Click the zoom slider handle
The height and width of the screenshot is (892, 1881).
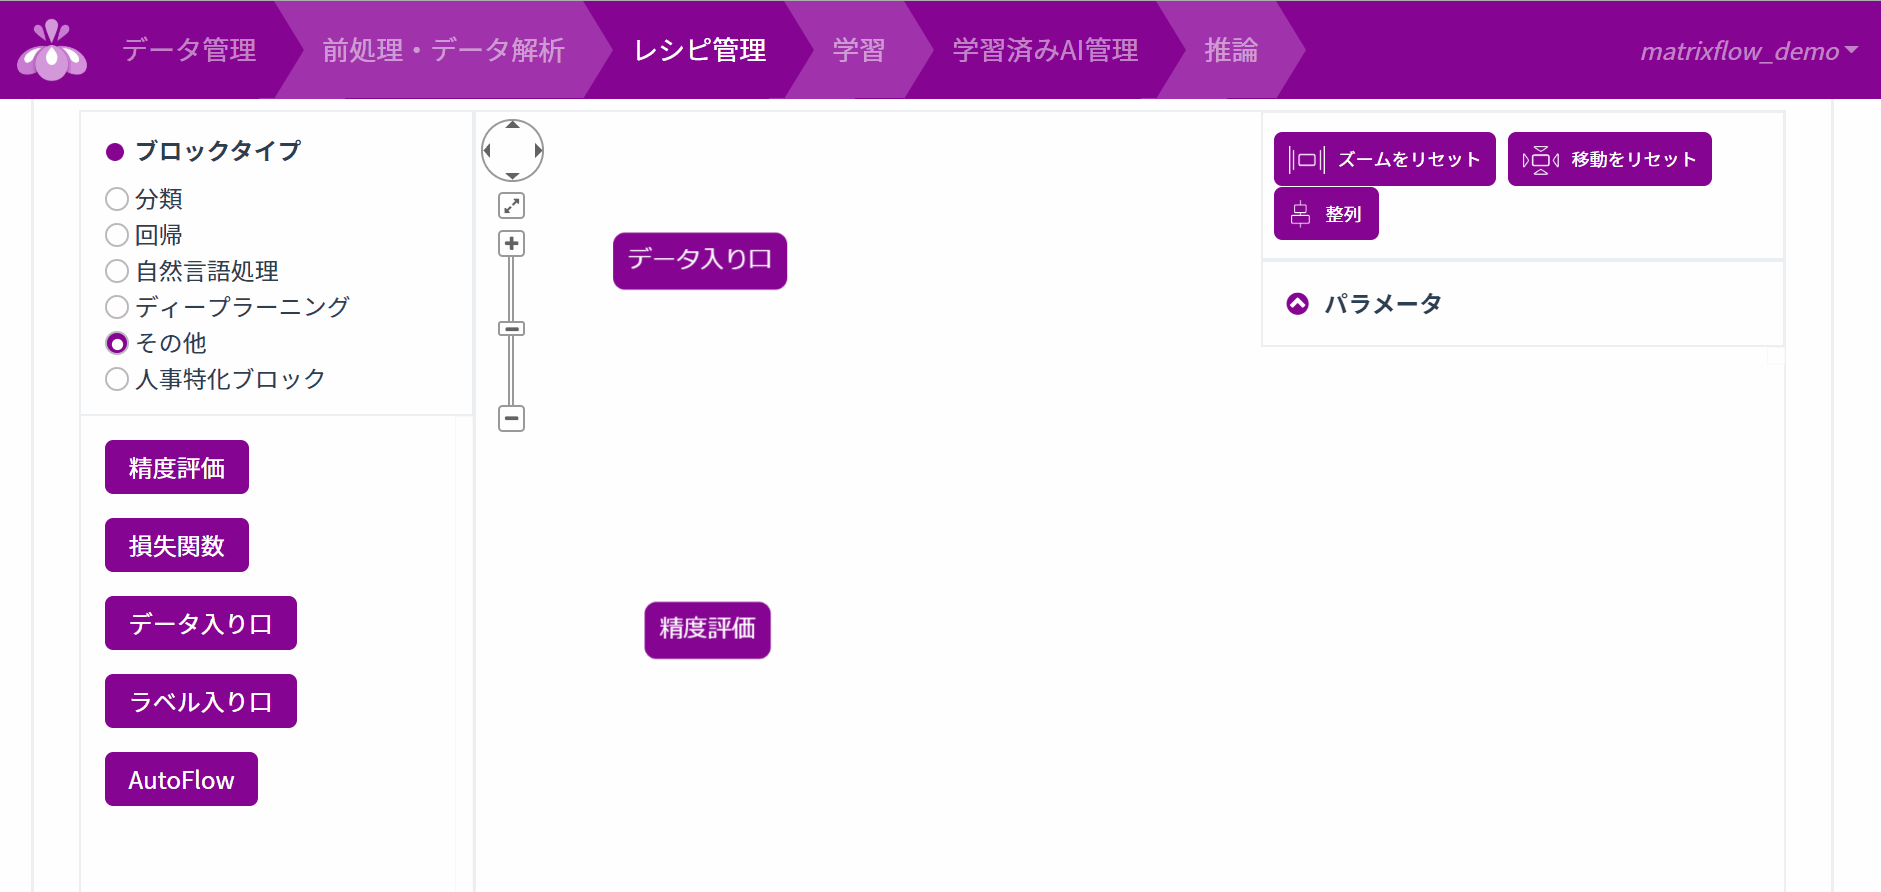(512, 329)
